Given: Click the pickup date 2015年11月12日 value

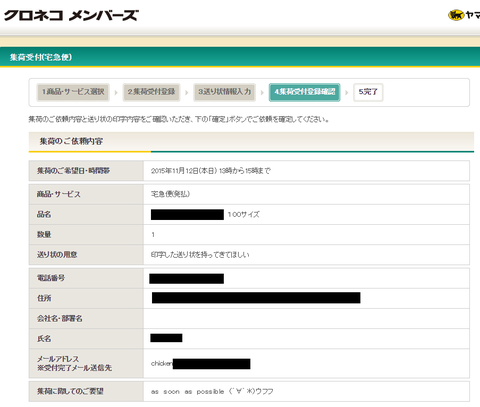Looking at the screenshot, I should pyautogui.click(x=211, y=171).
